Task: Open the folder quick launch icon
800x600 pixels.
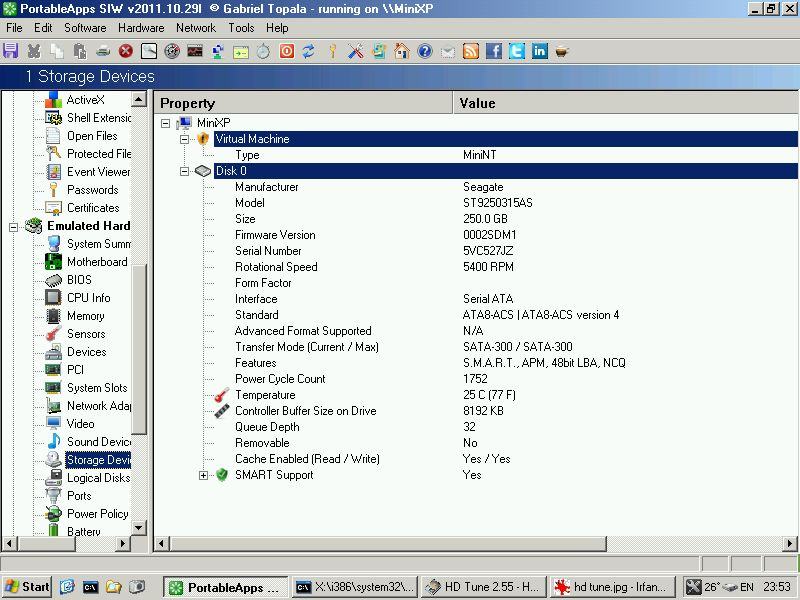Action: (x=113, y=587)
